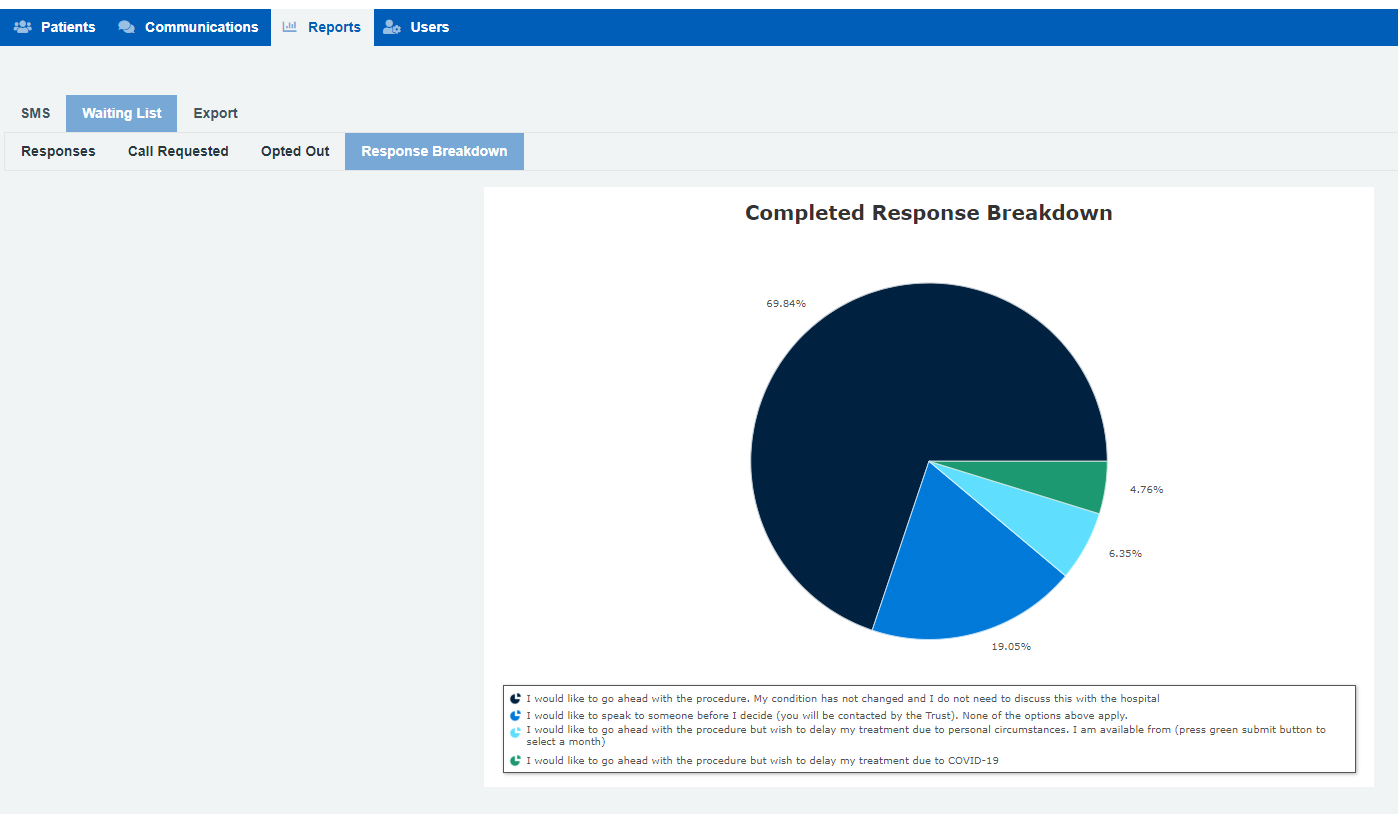Click the dark navy legend pie icon
Image resolution: width=1398 pixels, height=814 pixels.
pos(515,699)
